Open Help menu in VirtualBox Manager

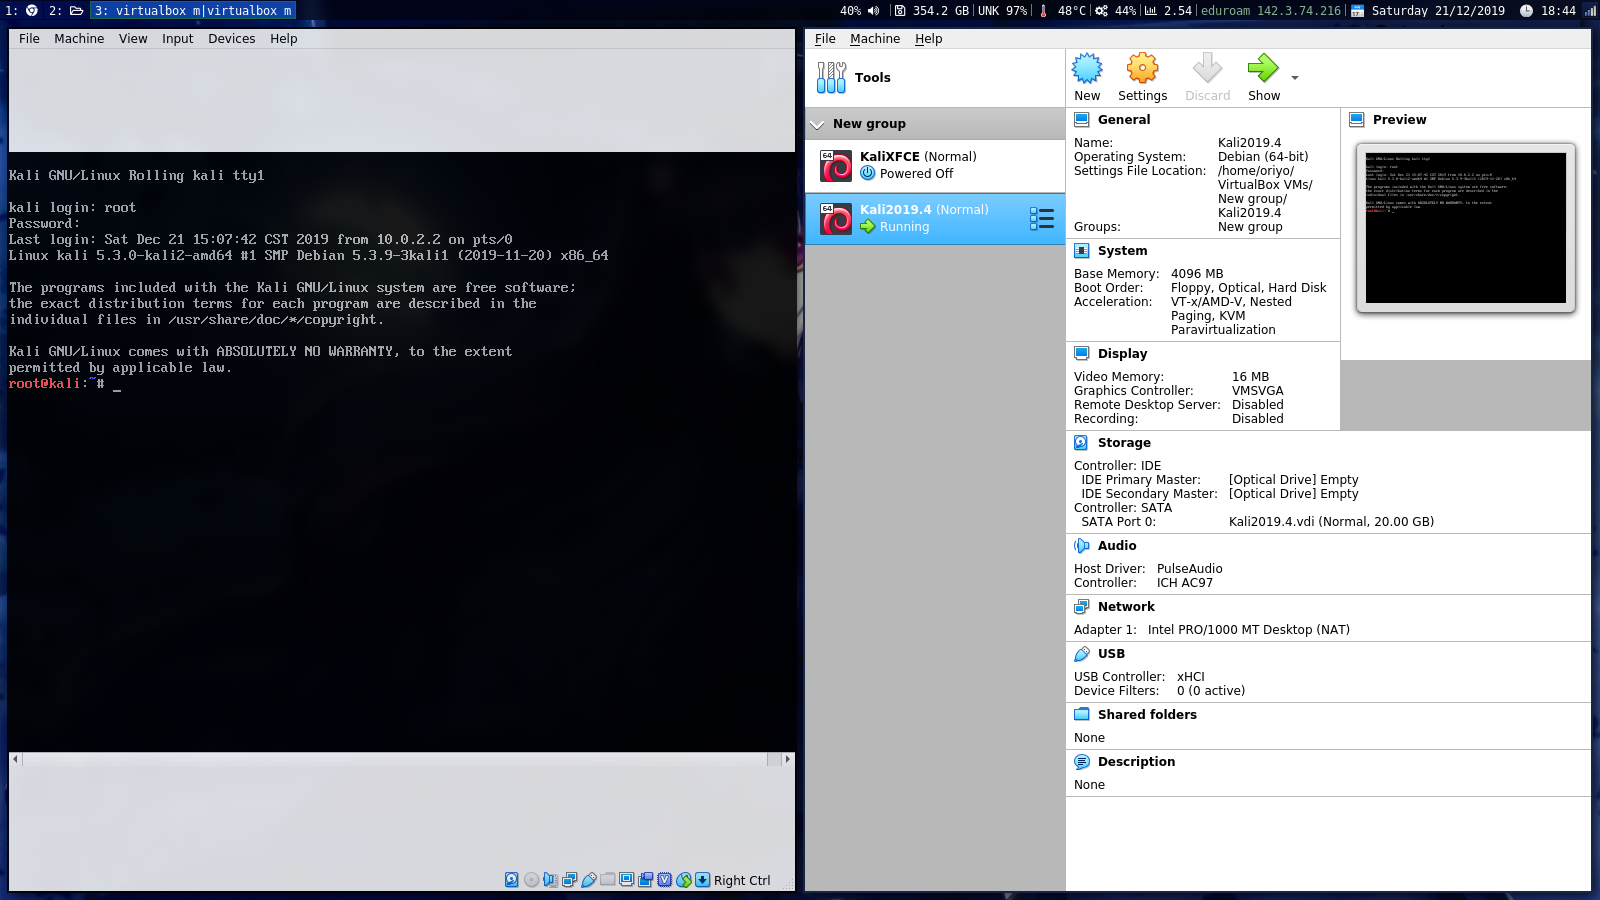(929, 39)
